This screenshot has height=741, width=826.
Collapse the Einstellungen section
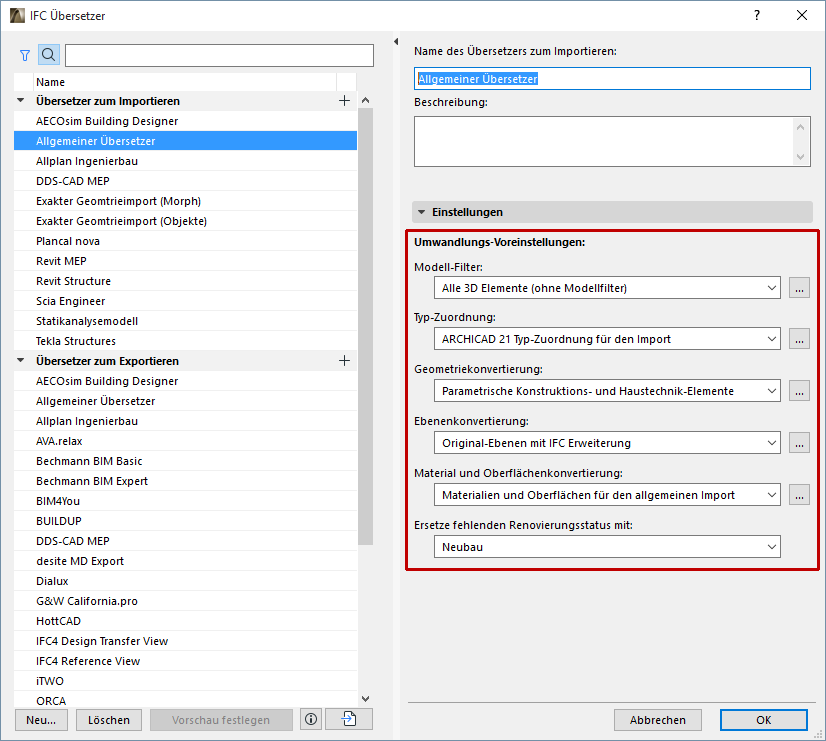point(421,212)
